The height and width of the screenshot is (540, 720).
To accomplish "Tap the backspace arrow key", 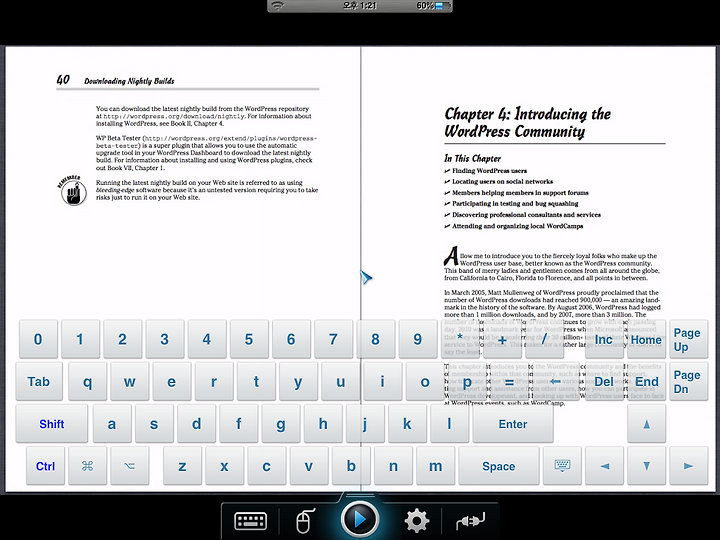I will [555, 382].
